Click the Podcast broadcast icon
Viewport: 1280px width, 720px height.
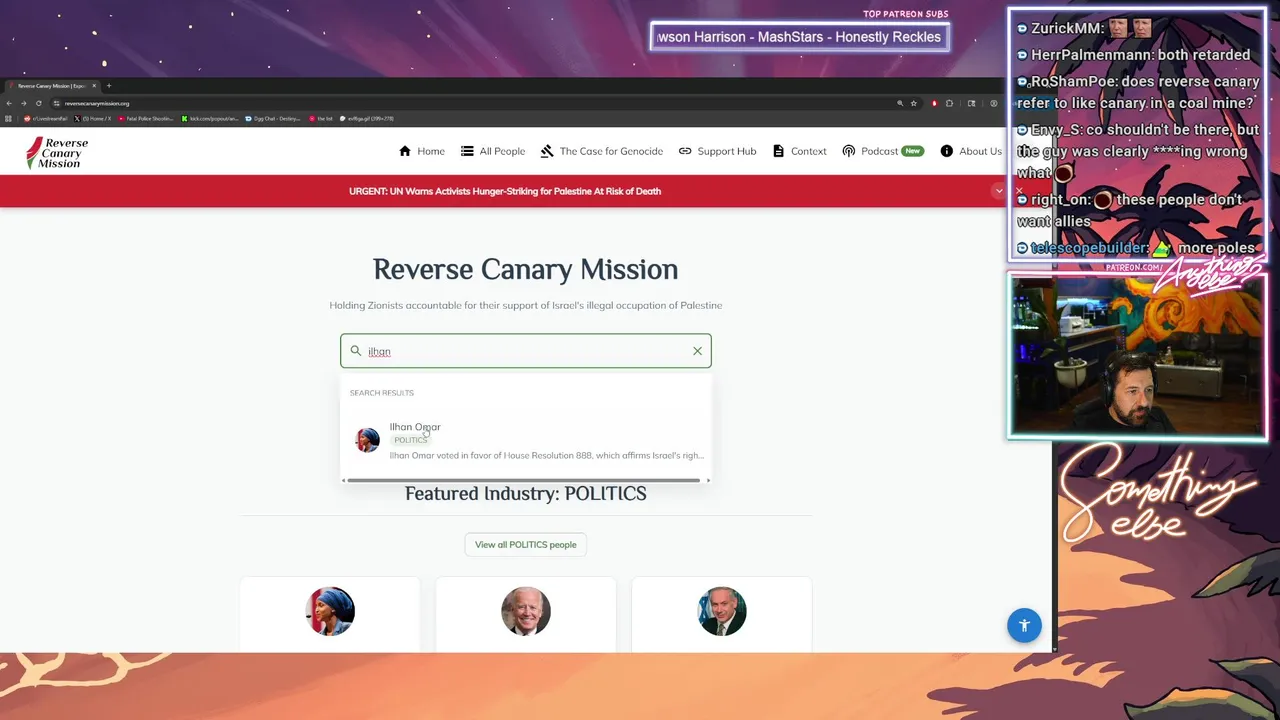click(849, 151)
